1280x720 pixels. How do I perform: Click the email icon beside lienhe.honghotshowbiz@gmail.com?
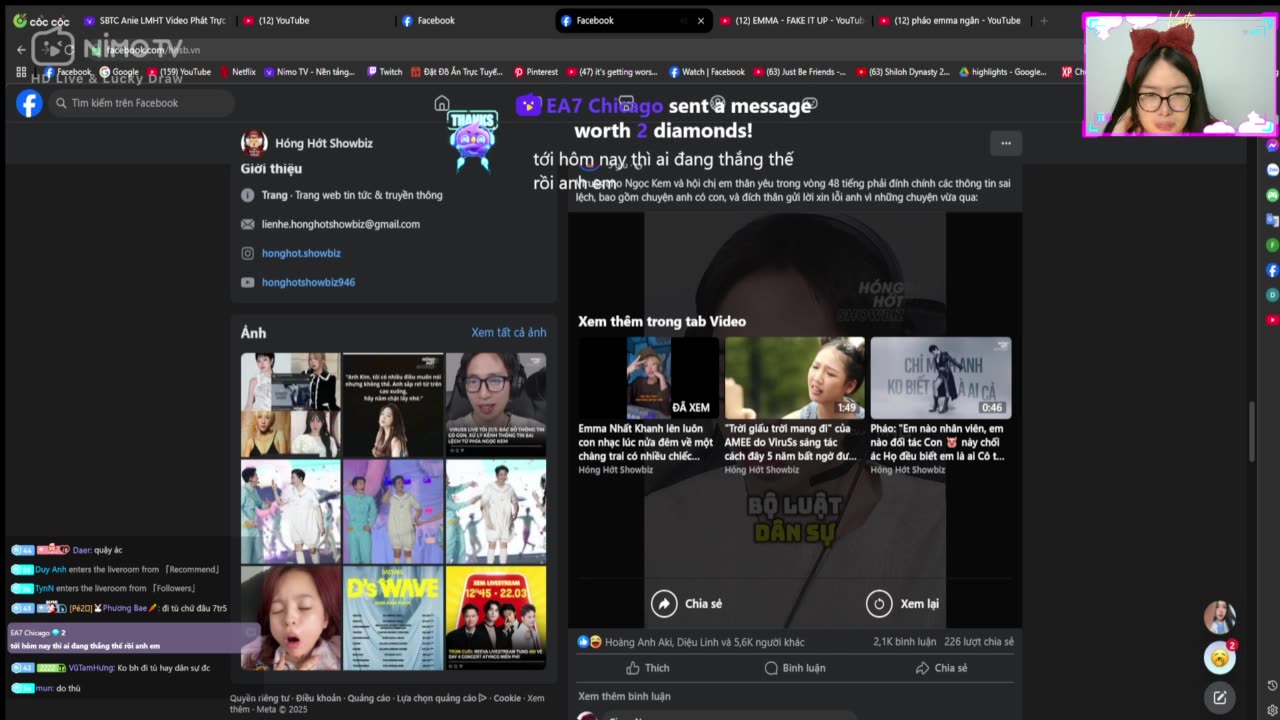pos(247,224)
